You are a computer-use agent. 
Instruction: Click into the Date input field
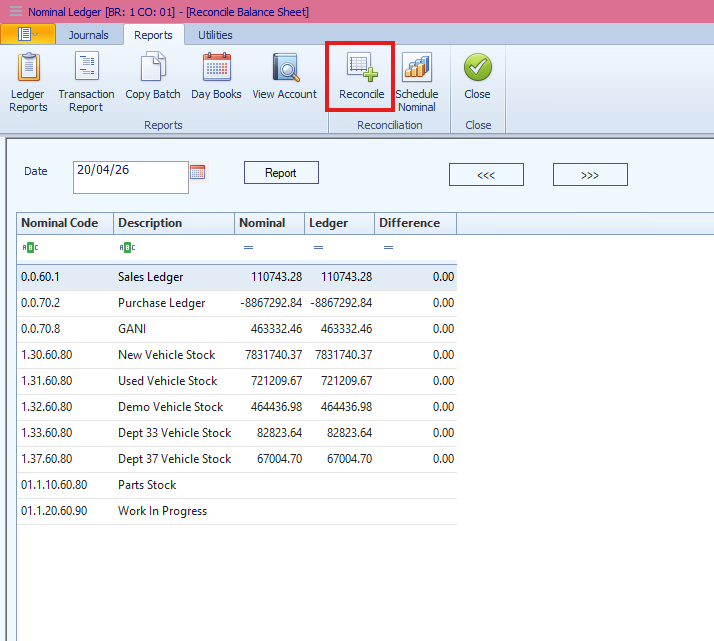pos(131,177)
